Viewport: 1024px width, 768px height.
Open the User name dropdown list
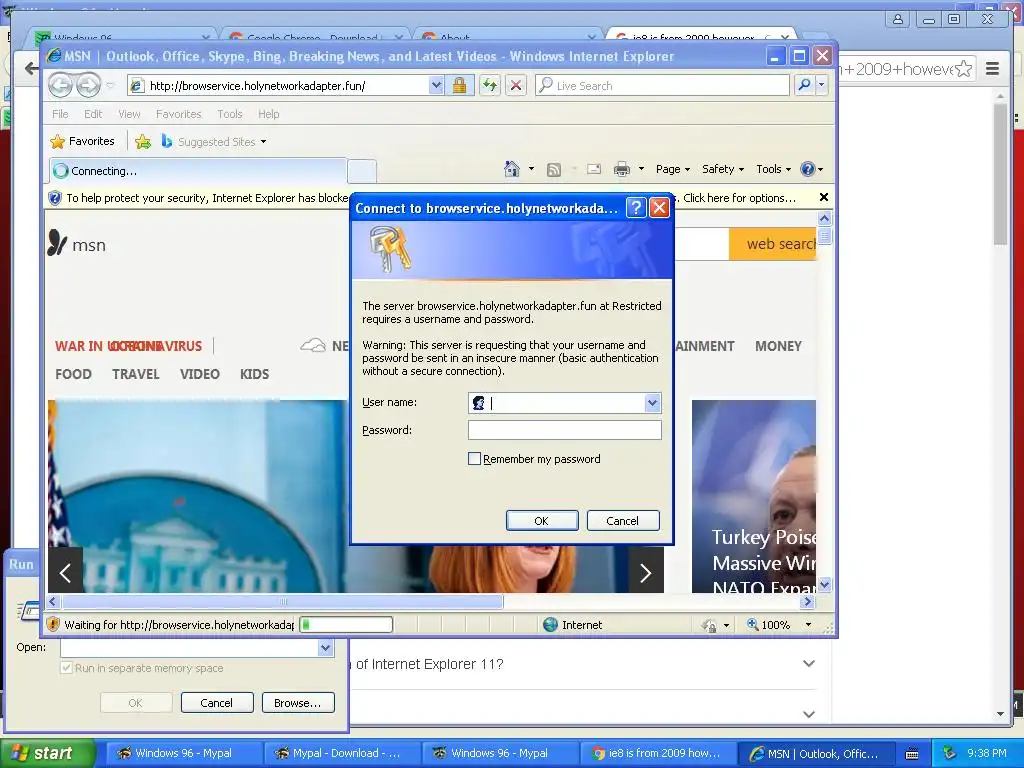tap(652, 403)
